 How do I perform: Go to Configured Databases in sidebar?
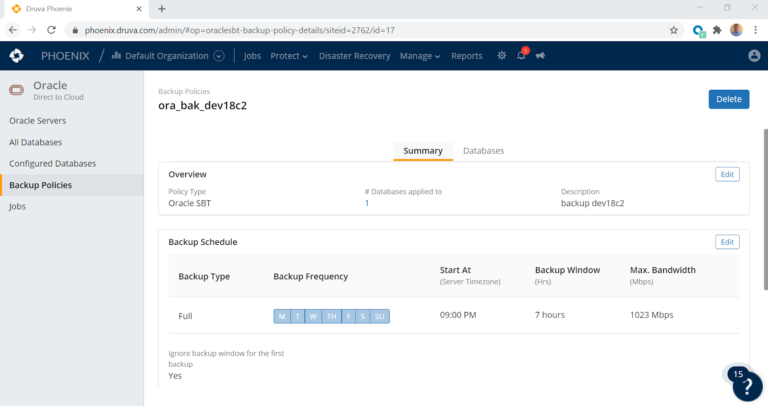(x=53, y=163)
